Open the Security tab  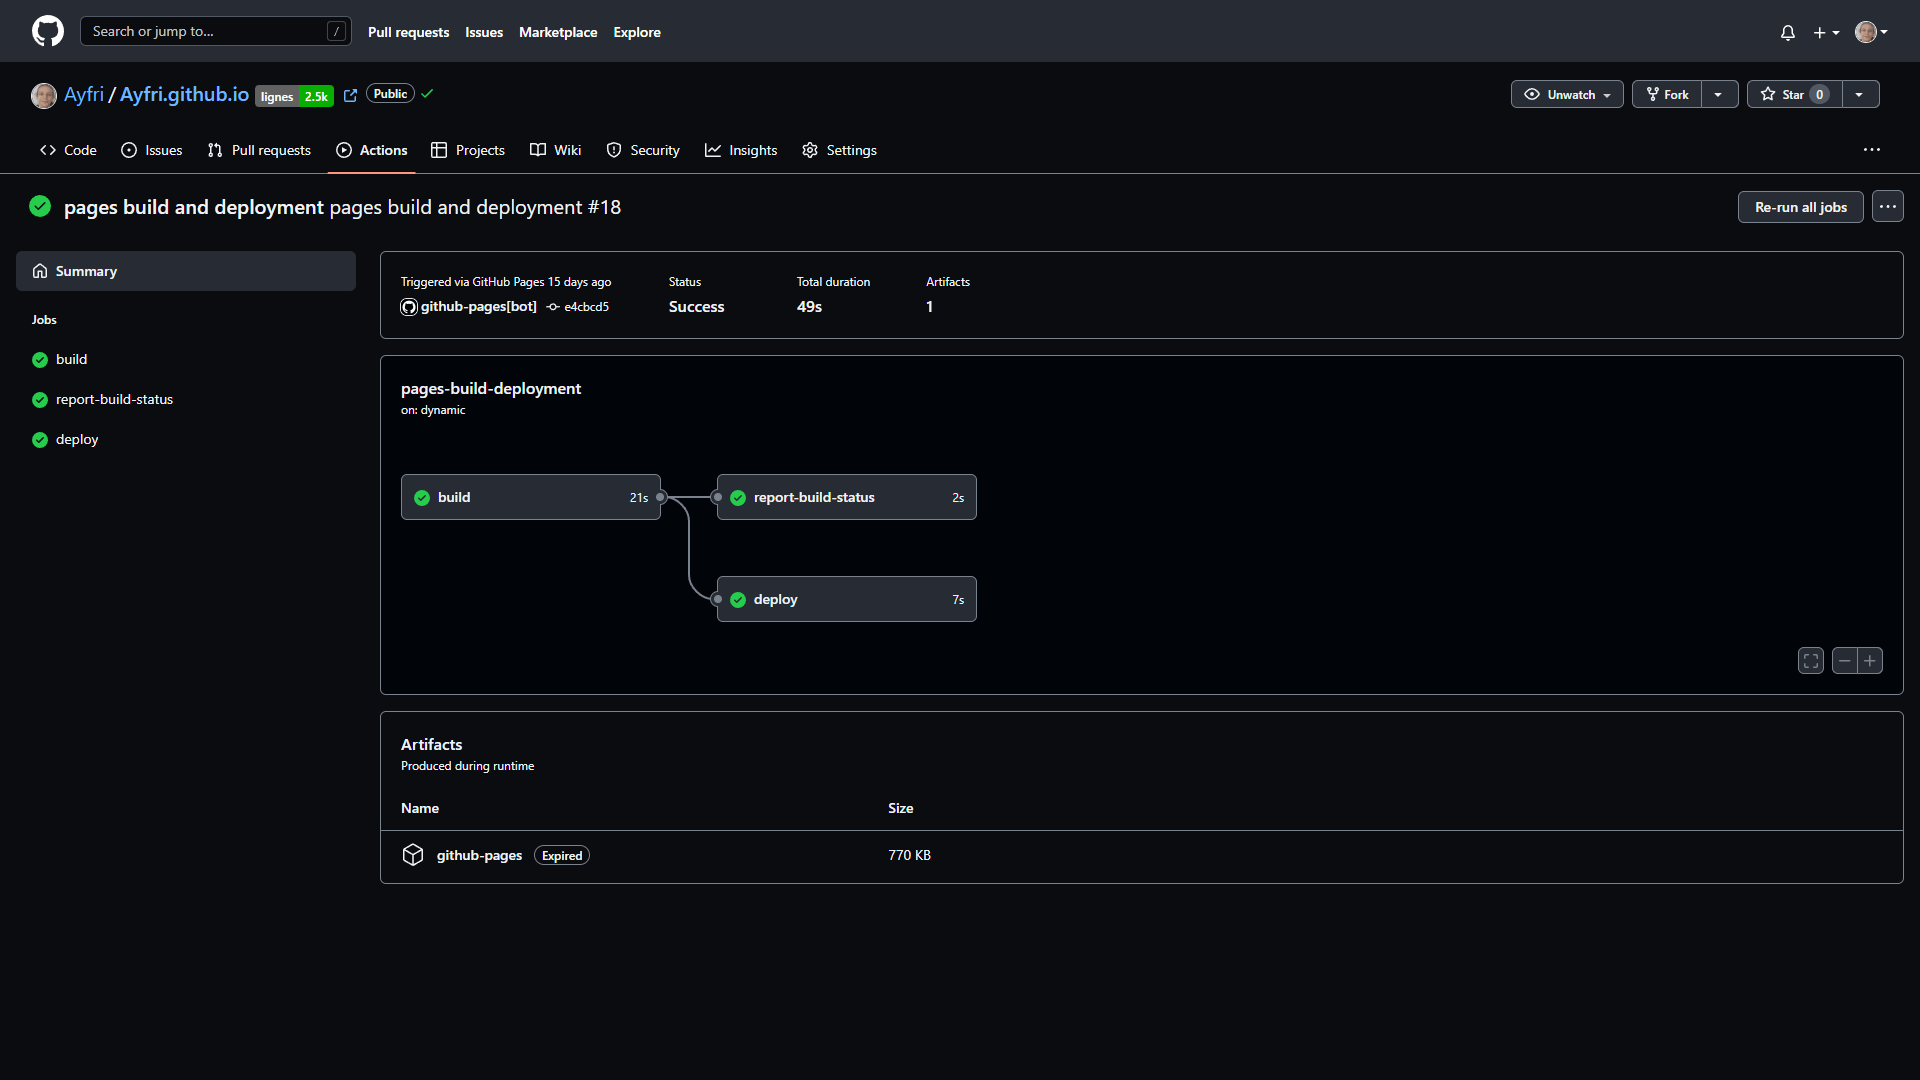[x=643, y=150]
